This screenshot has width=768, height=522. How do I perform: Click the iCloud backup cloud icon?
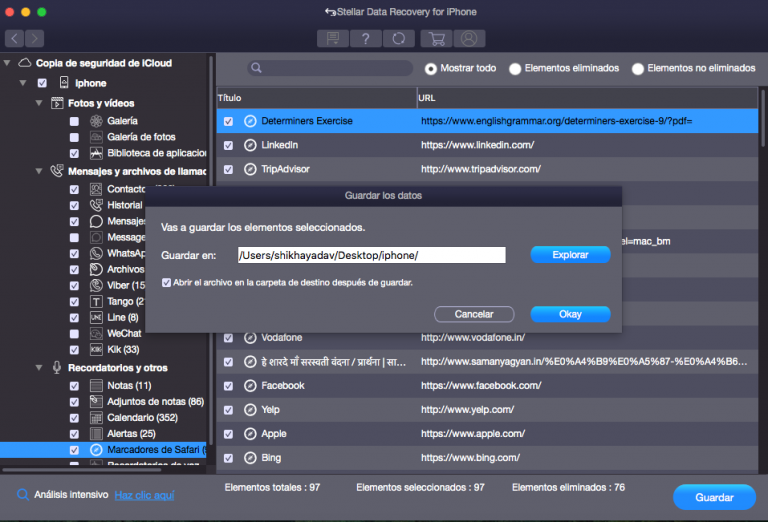click(24, 63)
